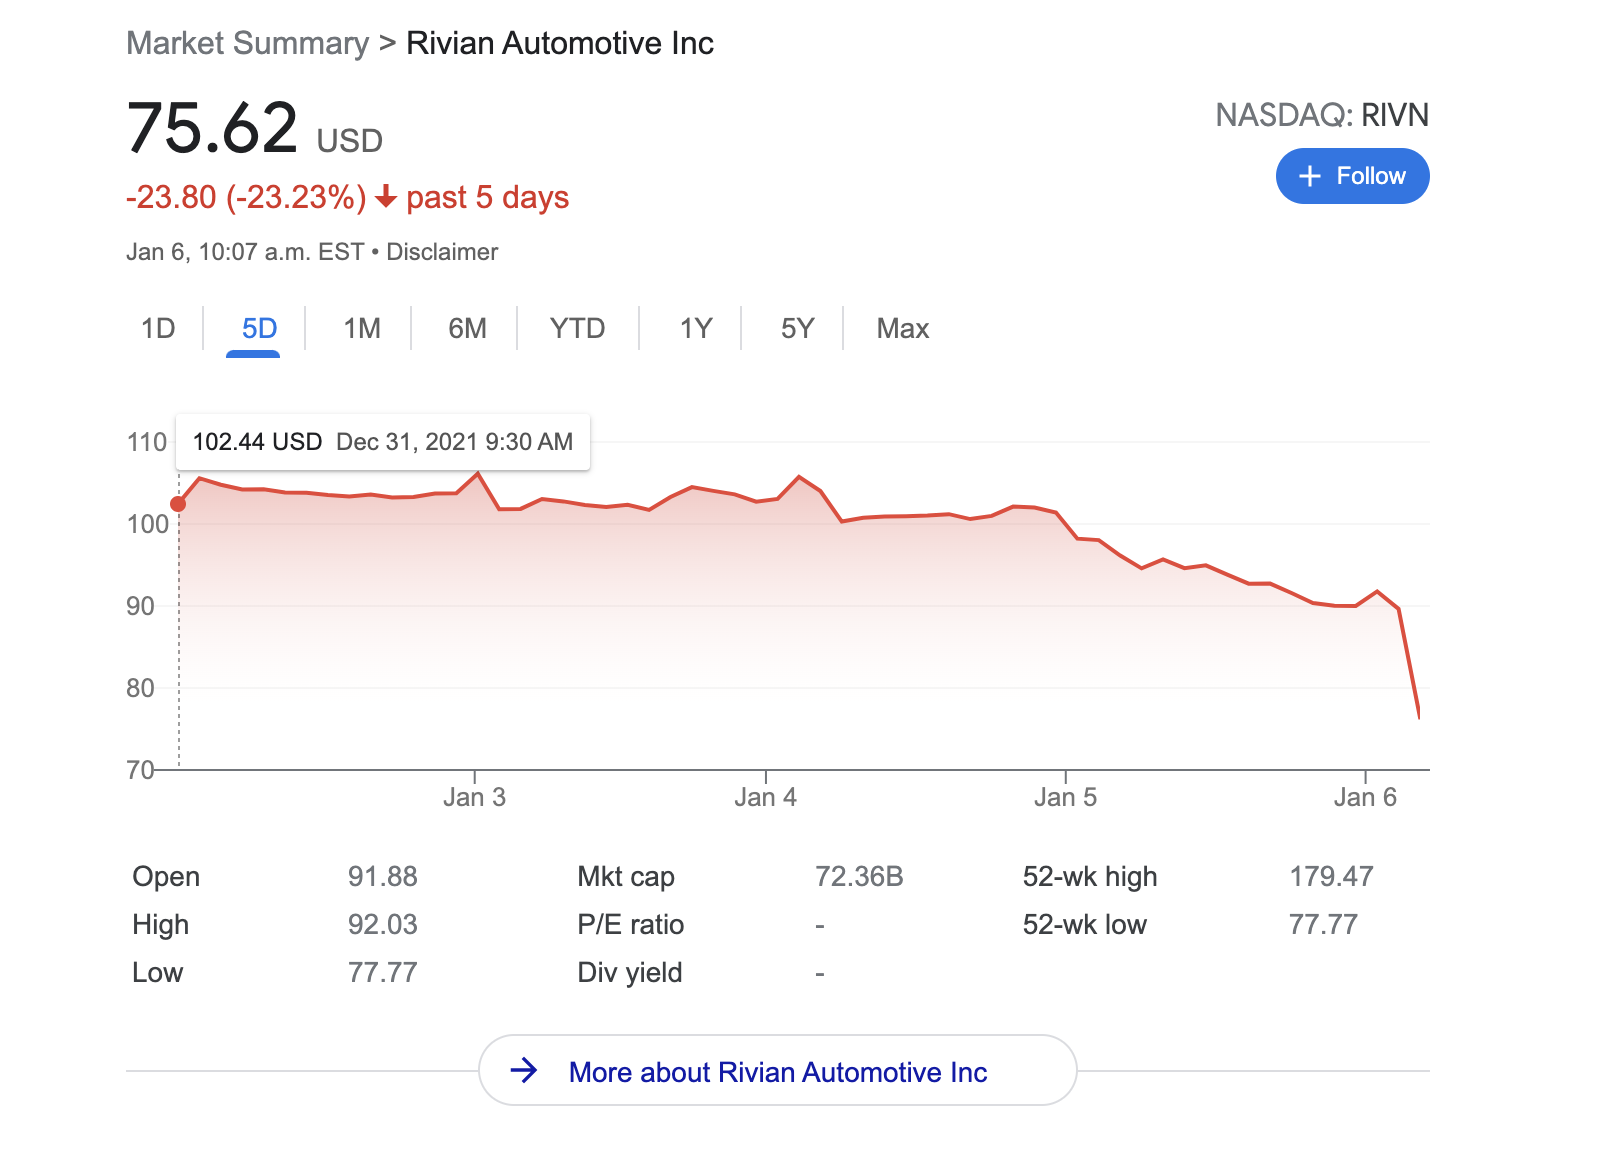Click the plus icon in the Follow button
The width and height of the screenshot is (1620, 1160).
pyautogui.click(x=1310, y=176)
